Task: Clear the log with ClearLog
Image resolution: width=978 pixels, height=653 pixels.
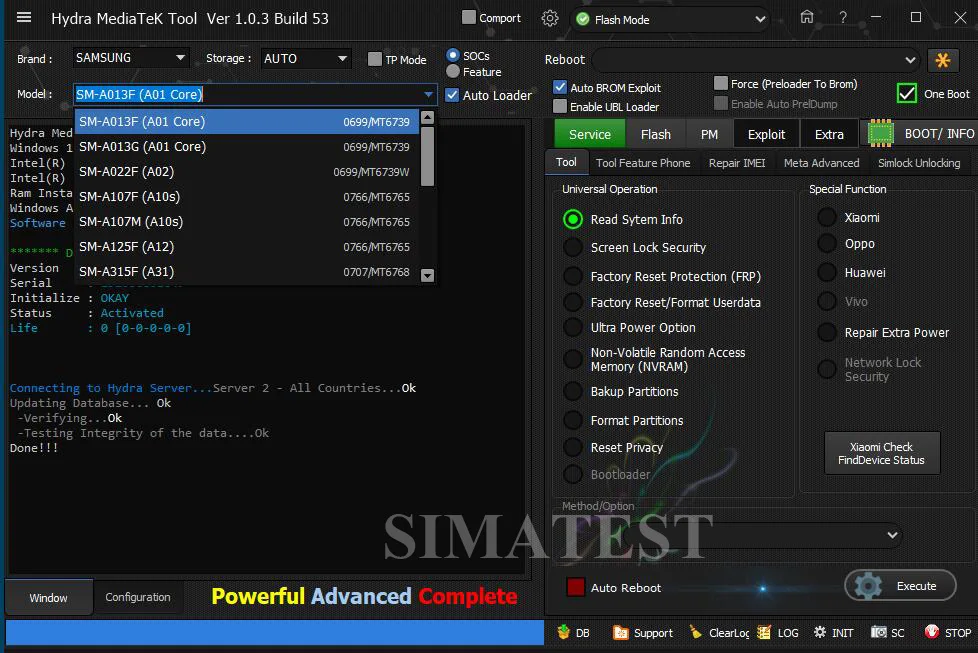Action: [x=719, y=632]
